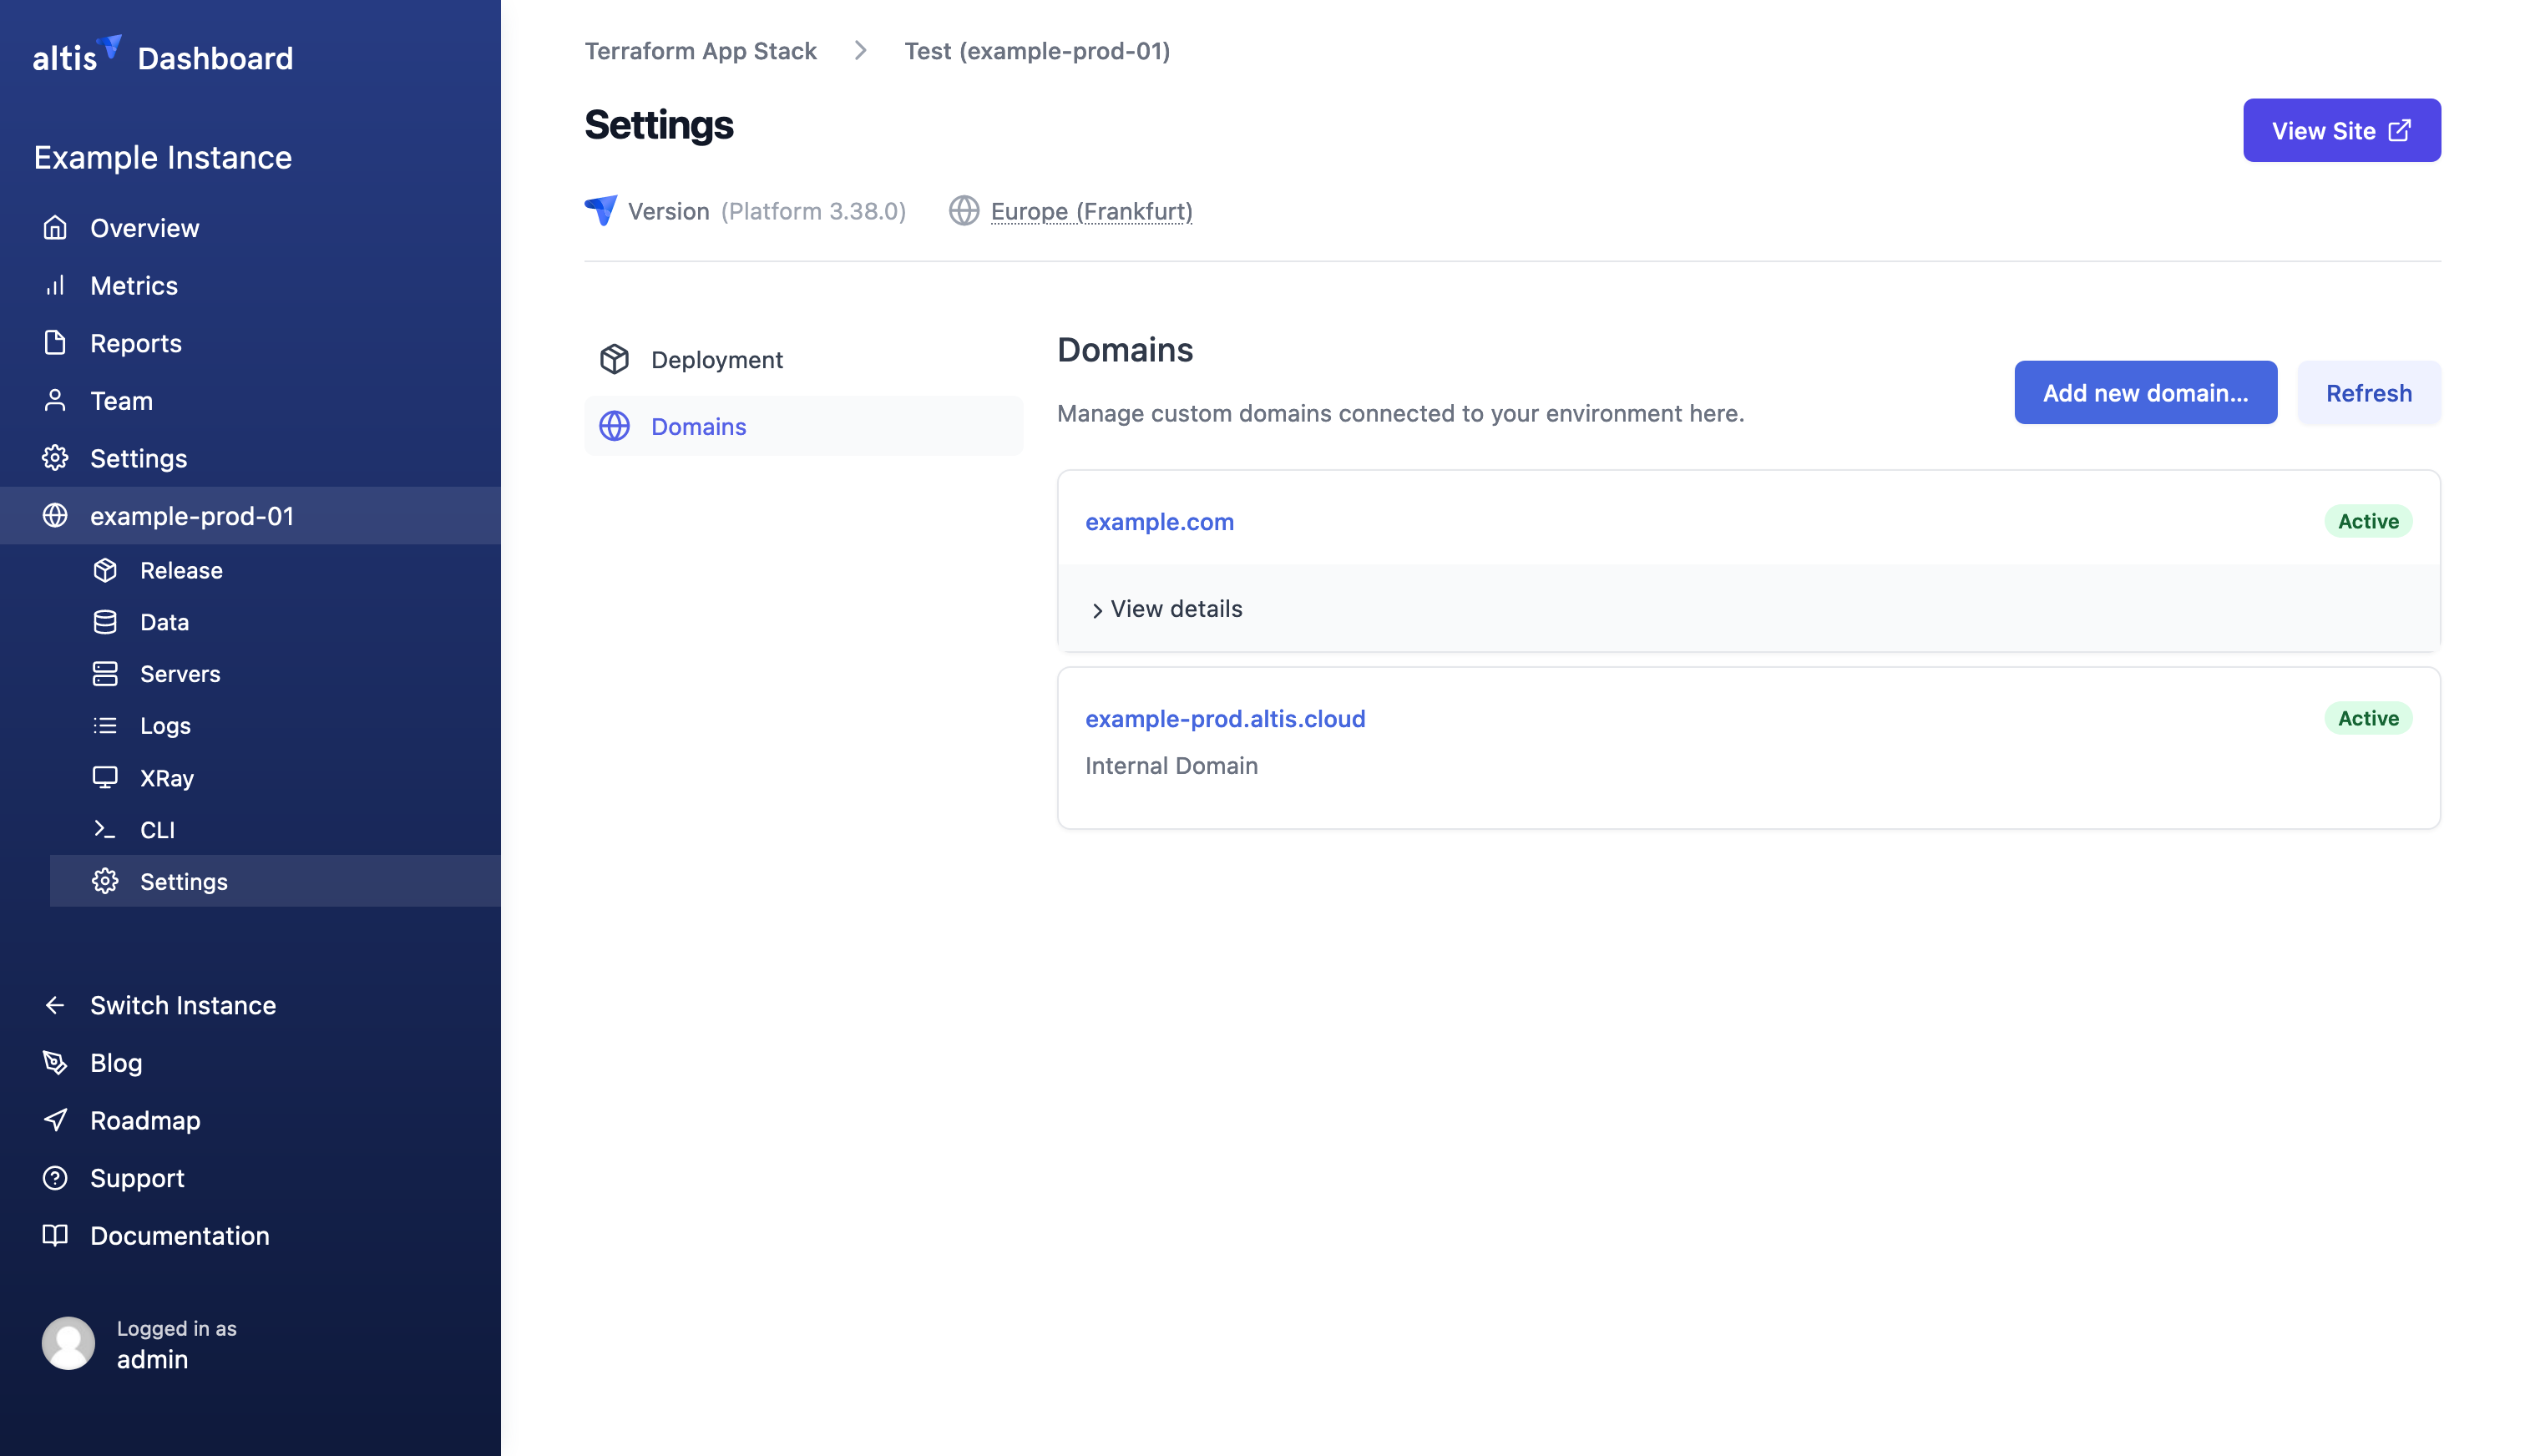2525x1456 pixels.
Task: Click Test (example-prod-01) breadcrumb
Action: pos(1037,51)
